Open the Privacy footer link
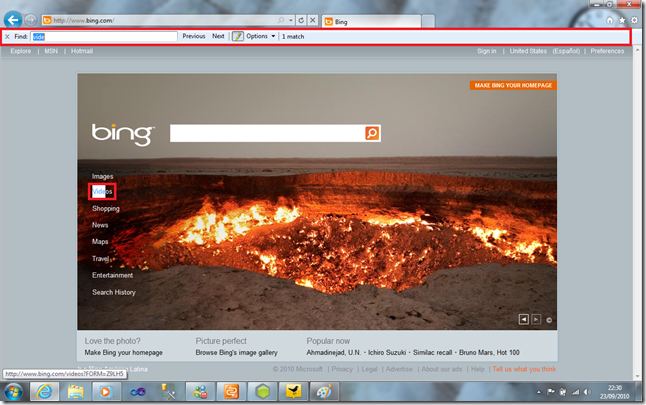The image size is (646, 405). pyautogui.click(x=342, y=369)
